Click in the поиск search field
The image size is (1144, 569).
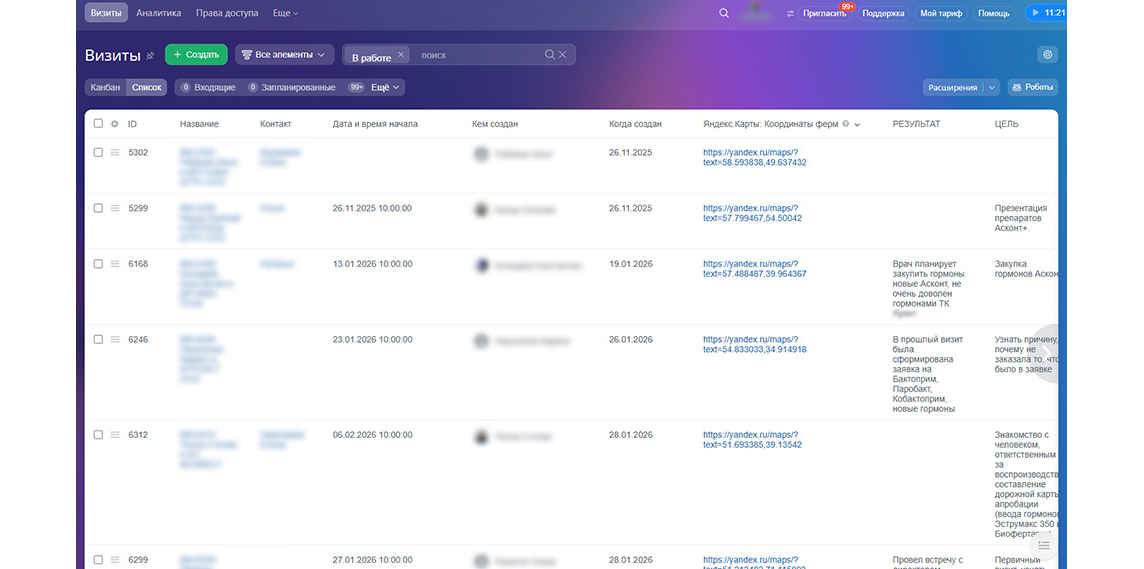479,55
